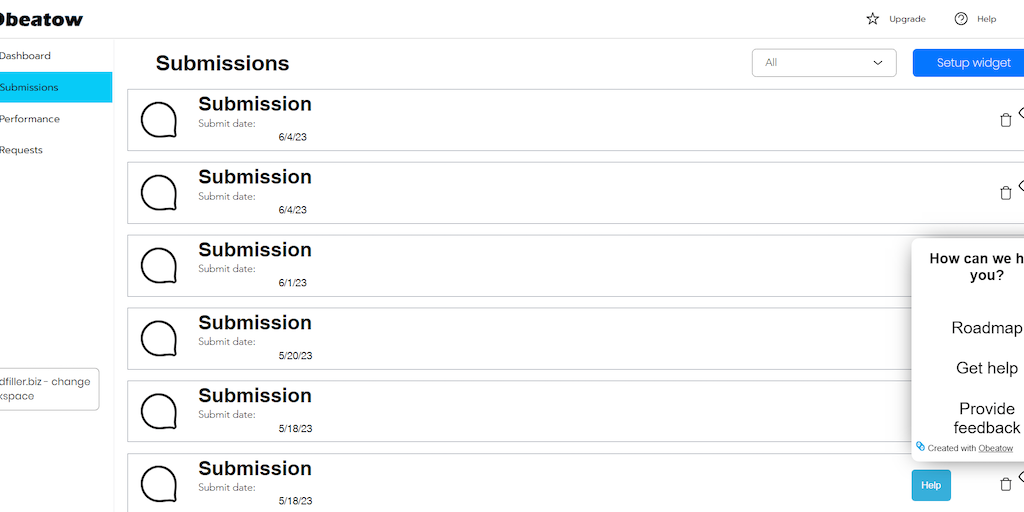This screenshot has height=512, width=1024.
Task: Select Provide feedback option
Action: tap(986, 418)
